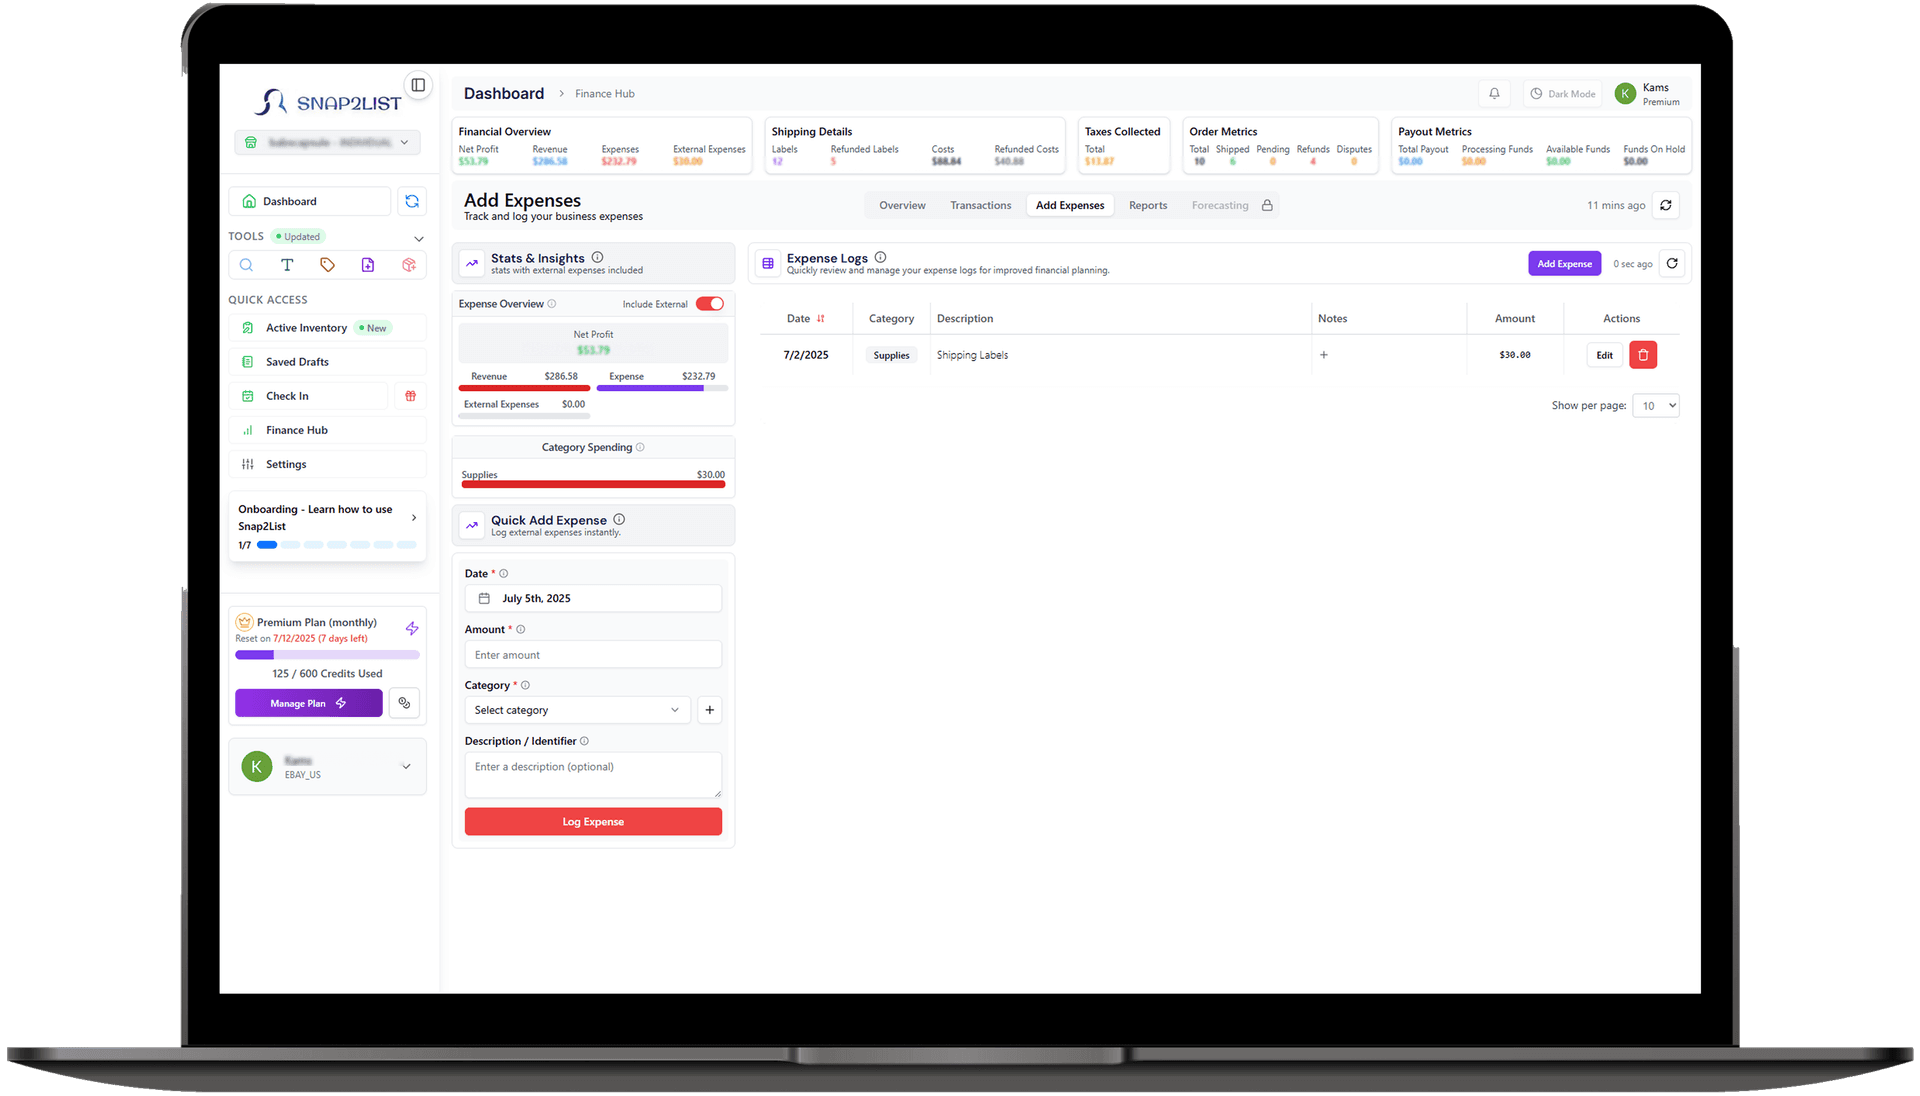Open the Select category dropdown
This screenshot has height=1096, width=1920.
pyautogui.click(x=577, y=710)
